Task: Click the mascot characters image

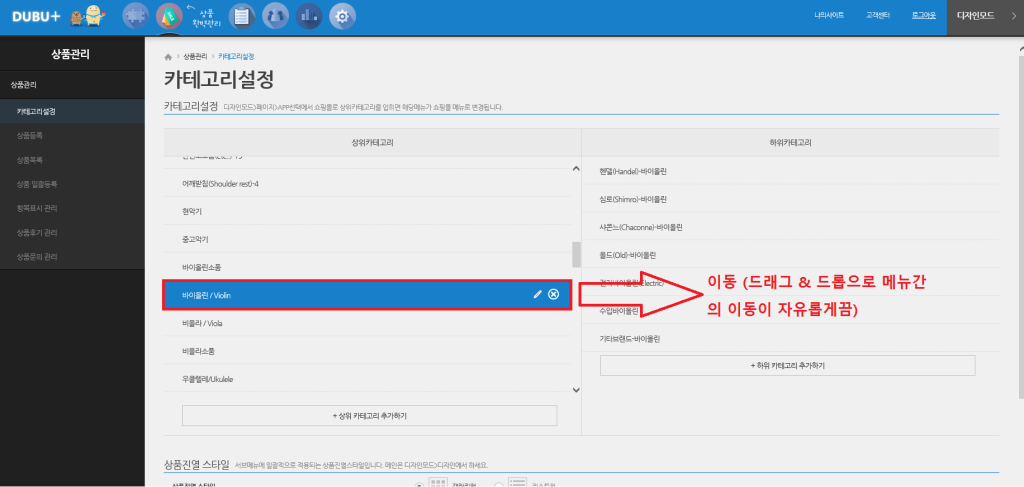Action: [x=87, y=16]
